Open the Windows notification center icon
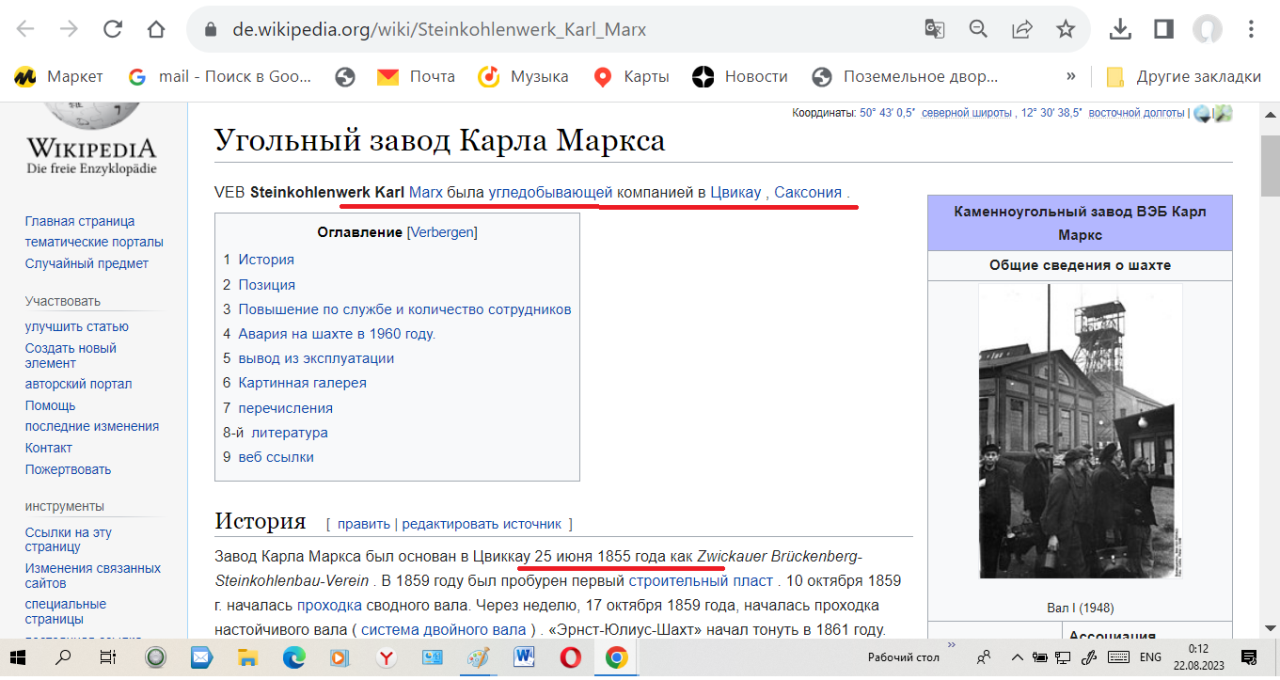This screenshot has width=1280, height=680. (1249, 657)
